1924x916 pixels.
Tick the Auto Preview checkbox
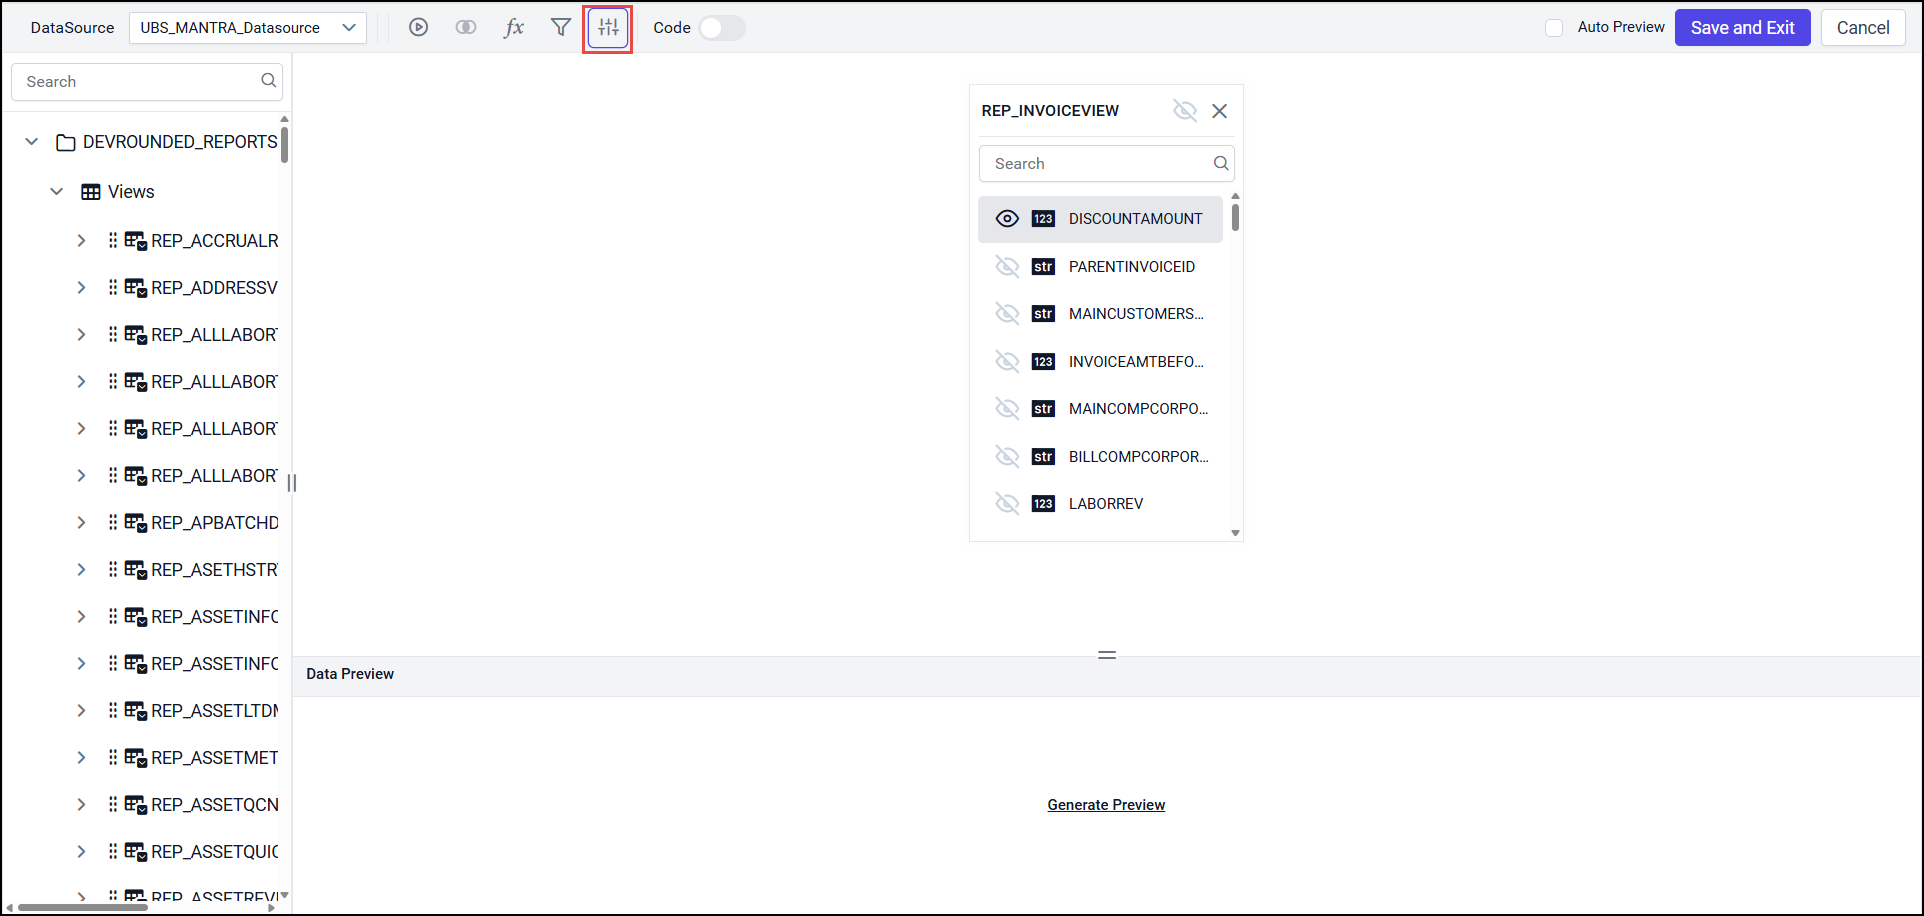(x=1554, y=28)
